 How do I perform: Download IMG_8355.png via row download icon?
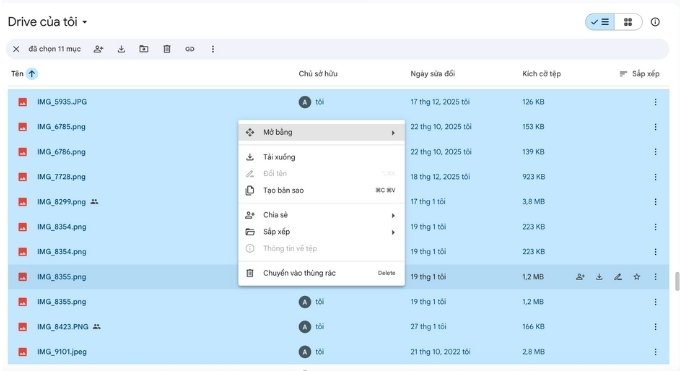(599, 277)
